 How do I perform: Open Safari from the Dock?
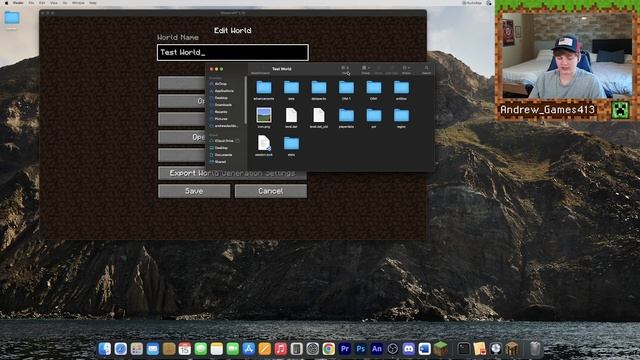[x=120, y=349]
